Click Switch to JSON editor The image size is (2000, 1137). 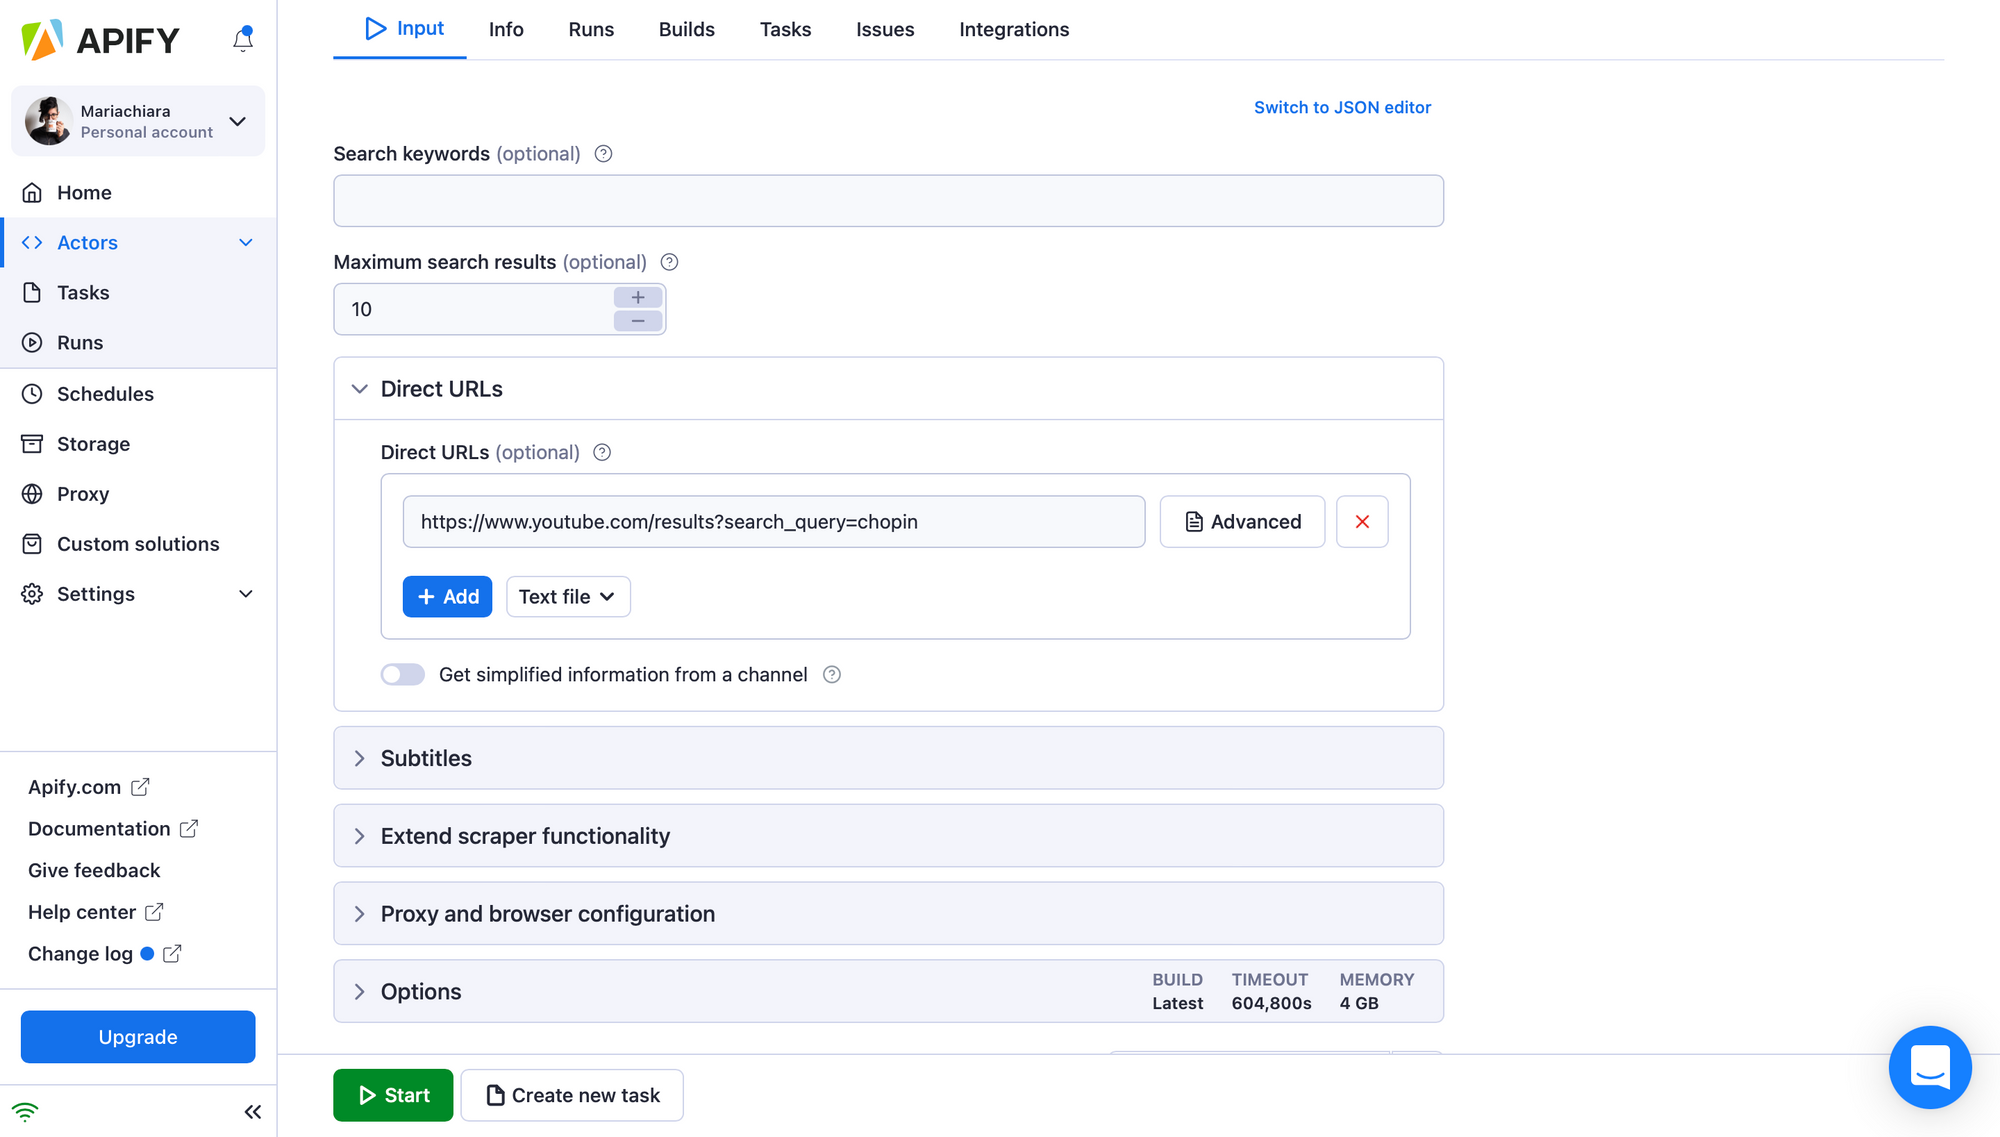point(1342,107)
